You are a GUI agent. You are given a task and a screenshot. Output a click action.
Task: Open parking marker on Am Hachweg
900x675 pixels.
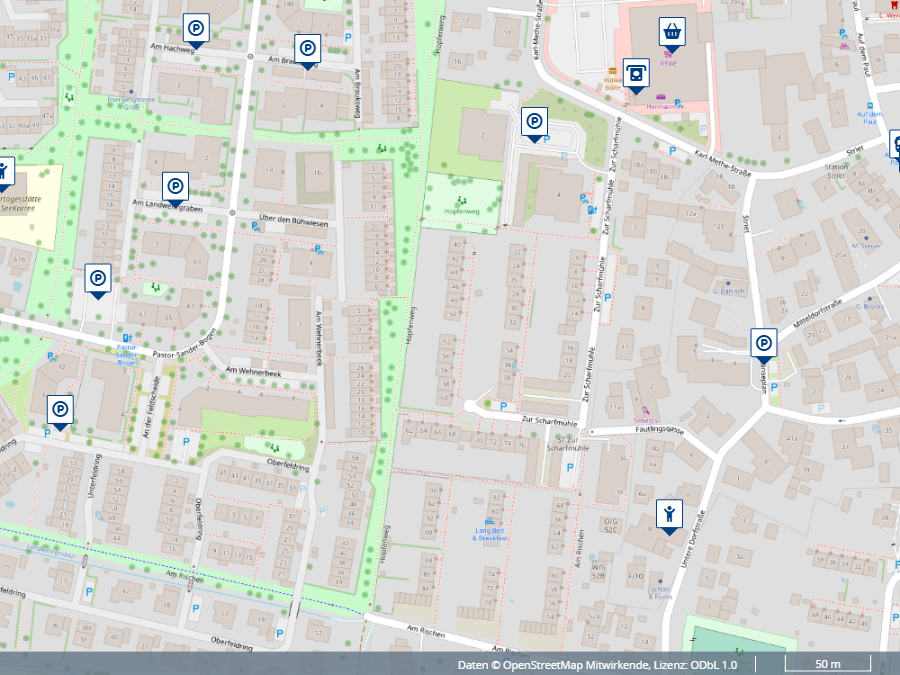point(197,29)
